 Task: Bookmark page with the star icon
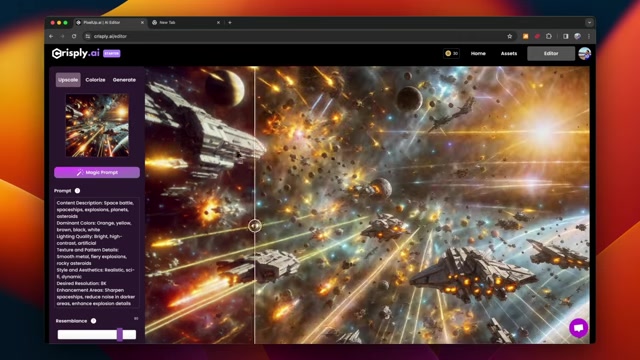click(509, 36)
